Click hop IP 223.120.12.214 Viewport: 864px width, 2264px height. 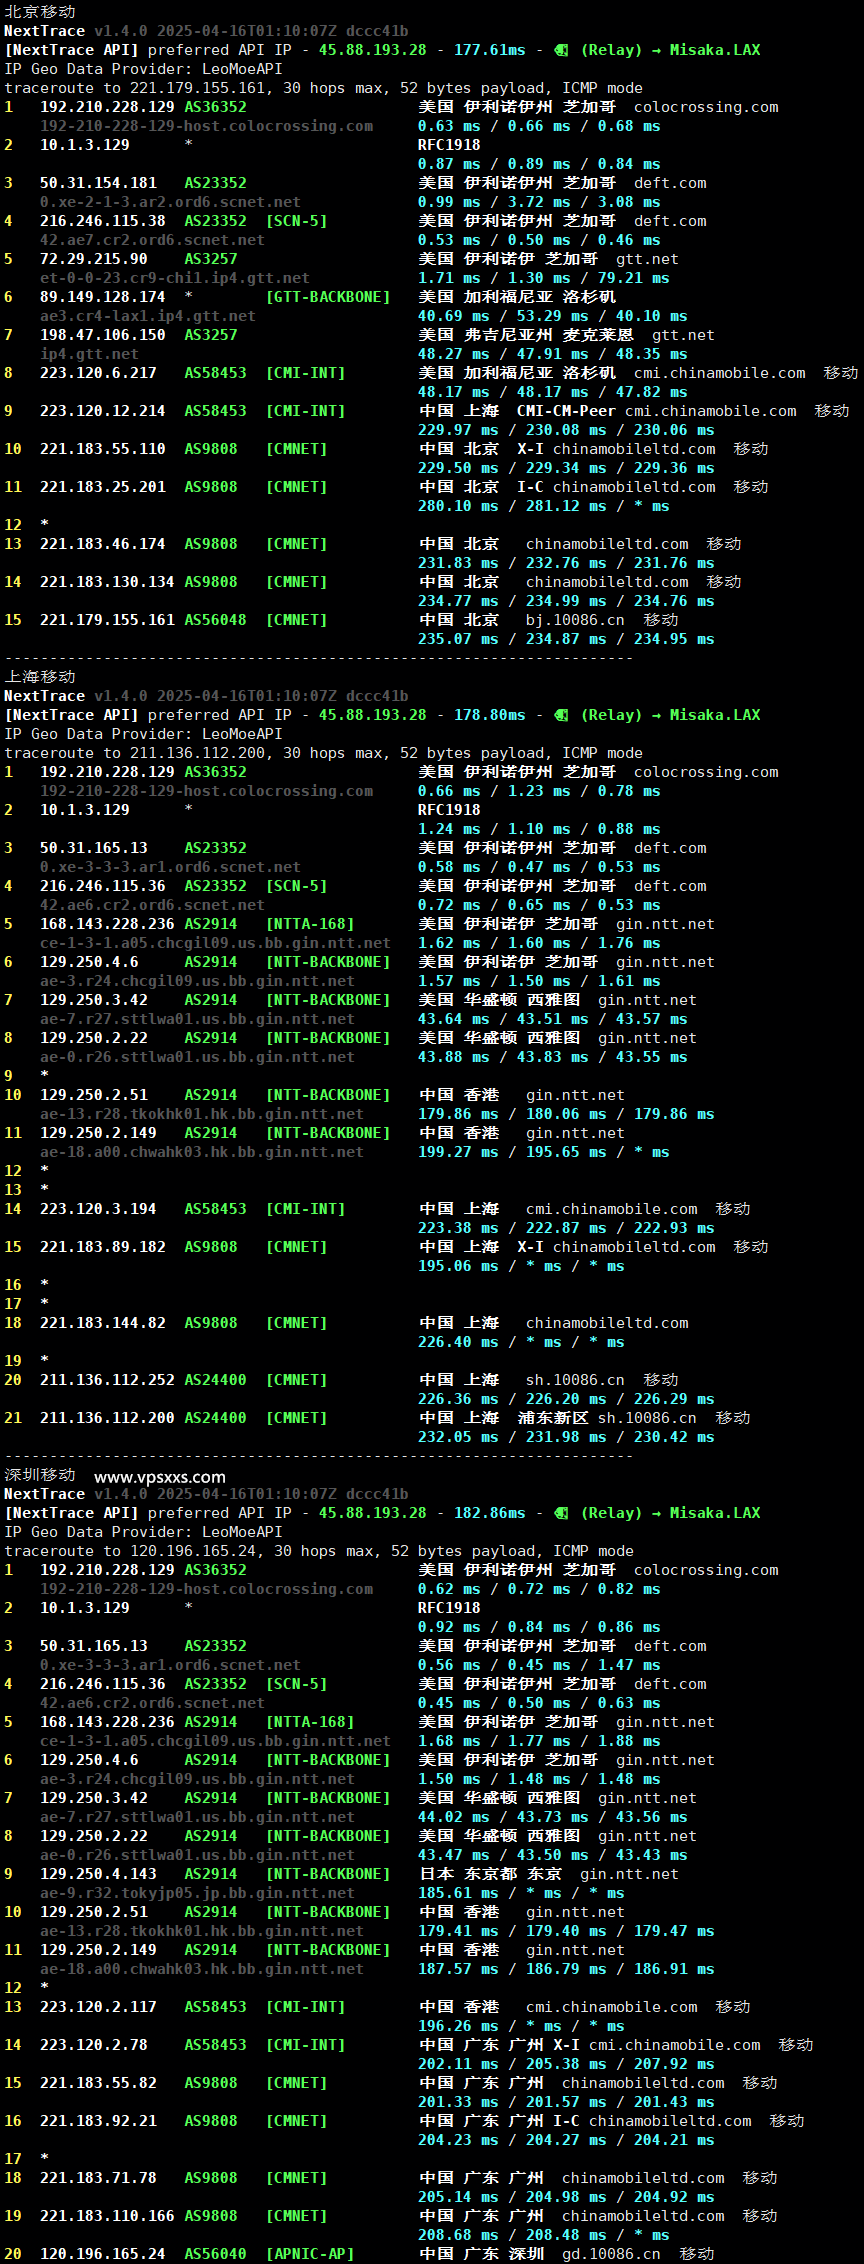click(103, 411)
